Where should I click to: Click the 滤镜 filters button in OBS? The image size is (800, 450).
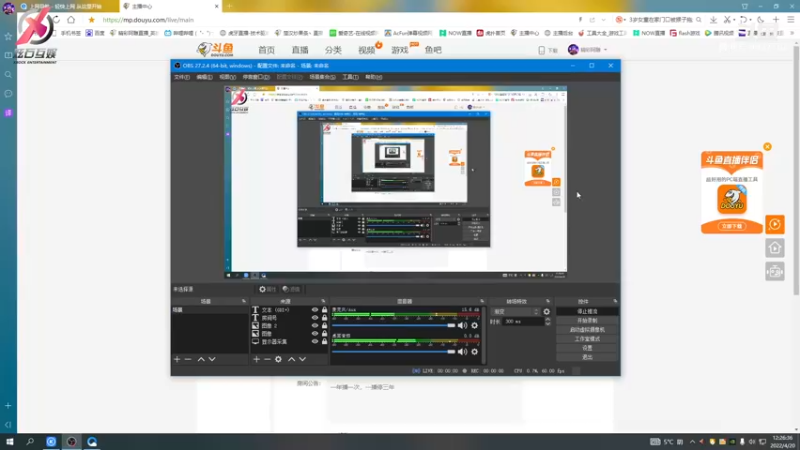point(291,289)
